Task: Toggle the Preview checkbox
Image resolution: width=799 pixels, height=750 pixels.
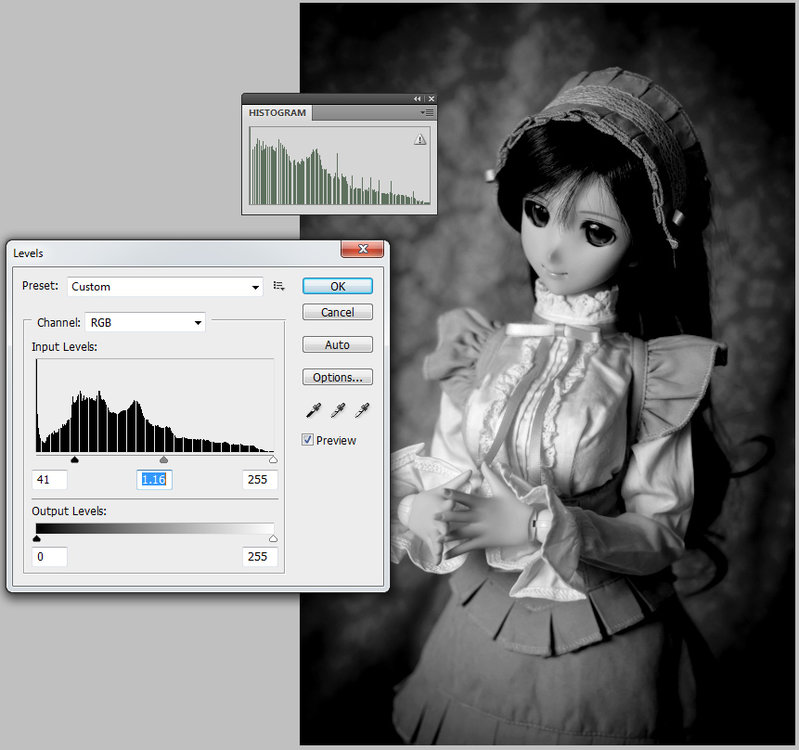Action: pos(308,440)
